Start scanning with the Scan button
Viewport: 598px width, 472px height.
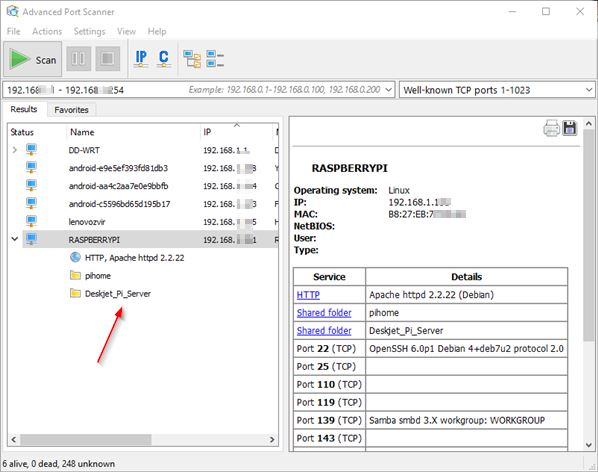pyautogui.click(x=32, y=59)
